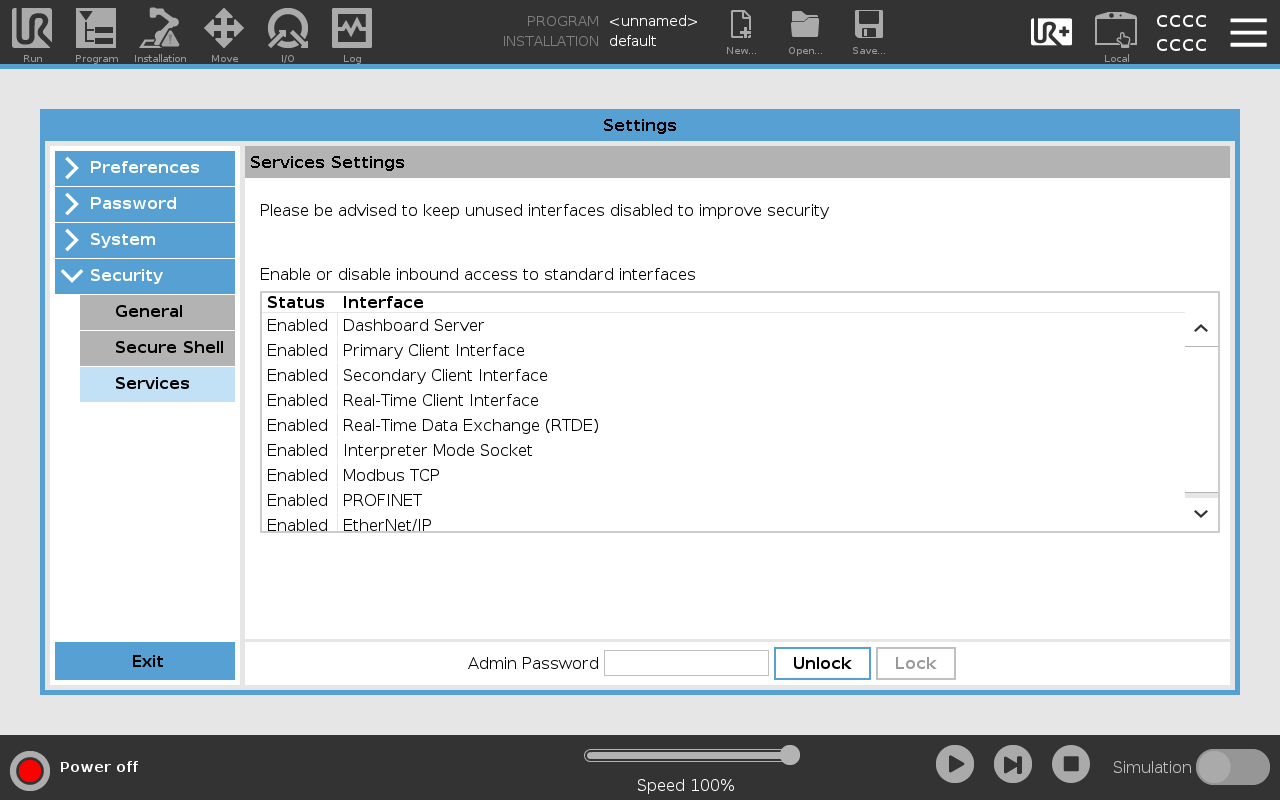Image resolution: width=1280 pixels, height=800 pixels.
Task: Click the New program icon
Action: coord(741,30)
